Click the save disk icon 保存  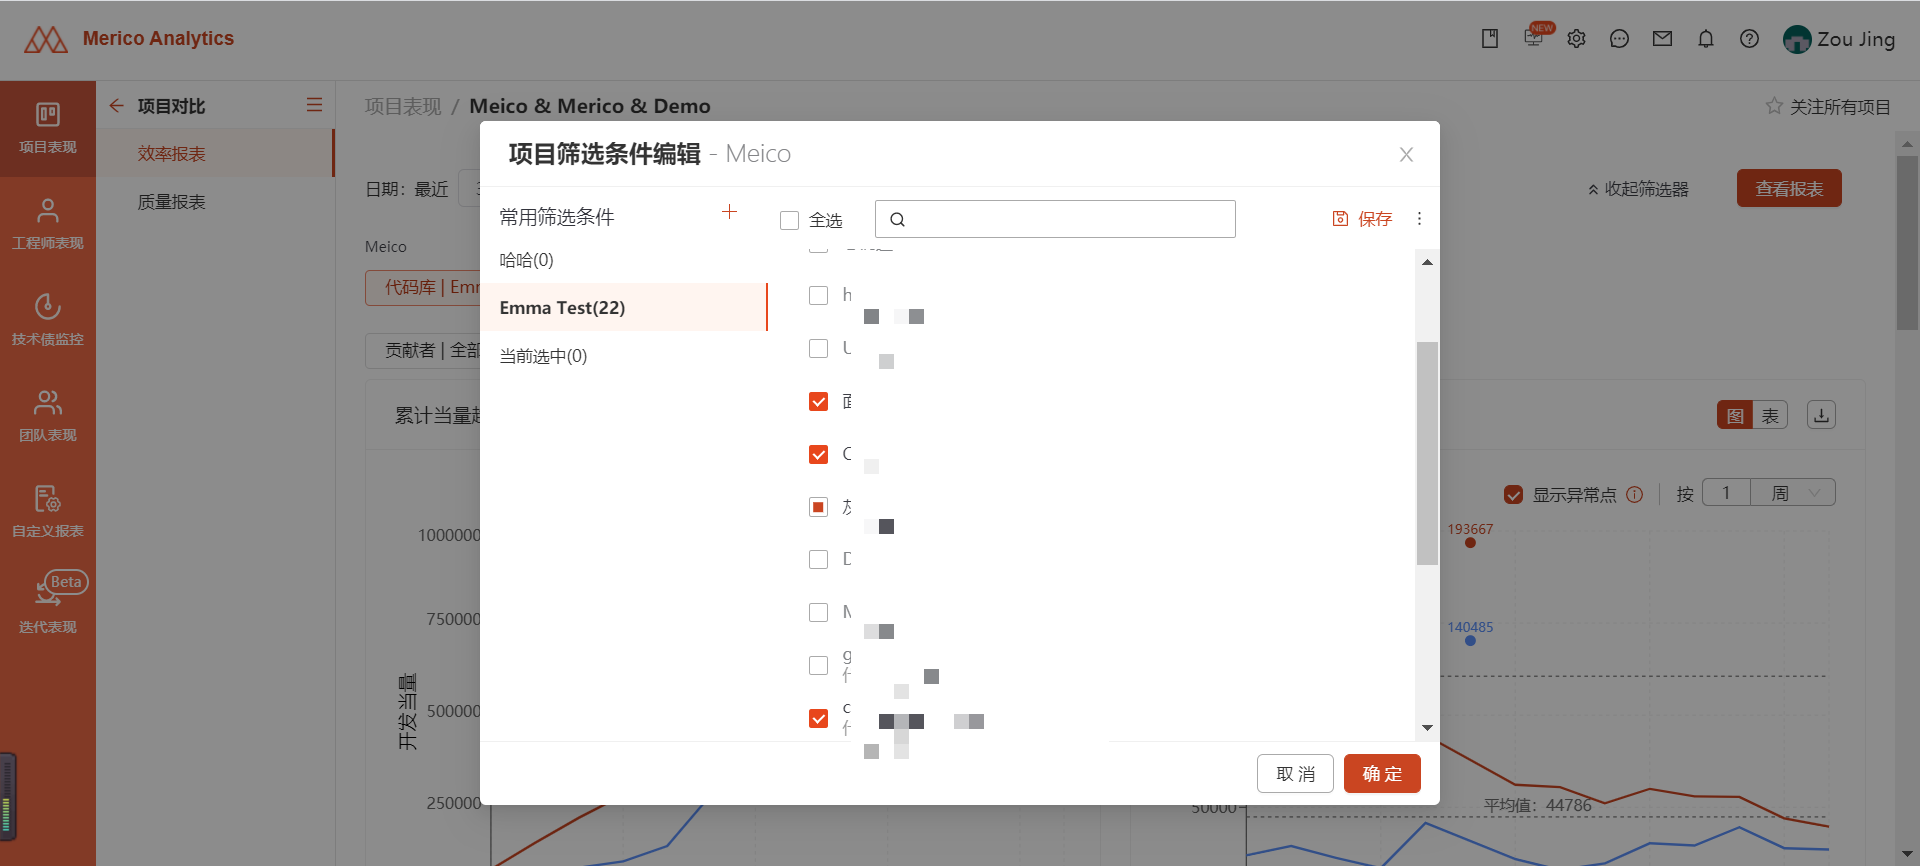click(x=1362, y=219)
